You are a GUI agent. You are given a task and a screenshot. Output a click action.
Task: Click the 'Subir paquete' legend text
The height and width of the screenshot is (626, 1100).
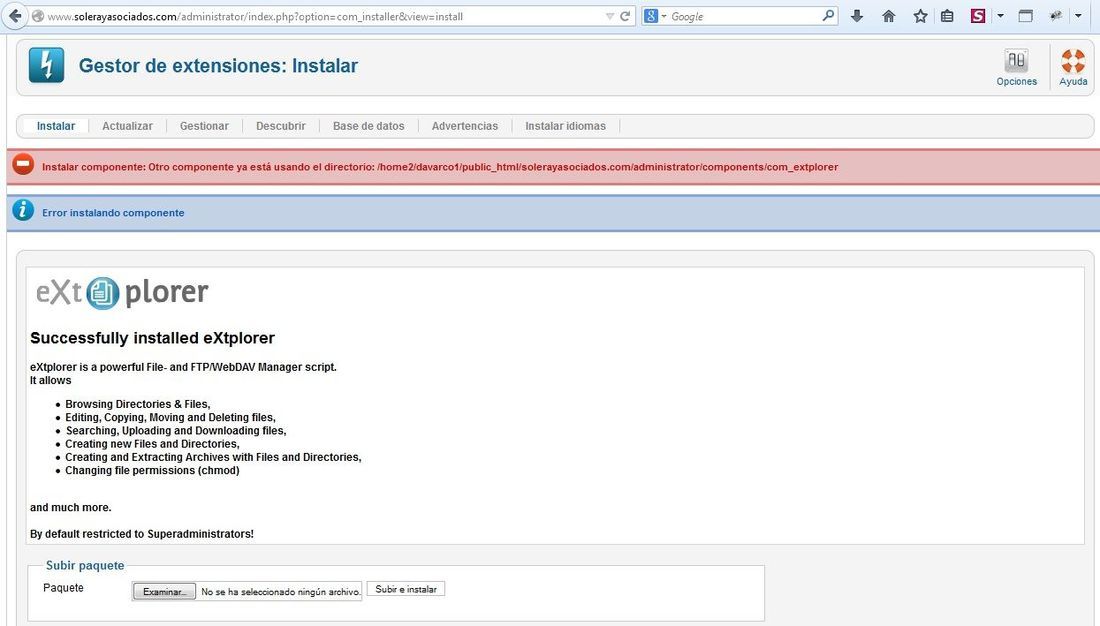click(85, 566)
